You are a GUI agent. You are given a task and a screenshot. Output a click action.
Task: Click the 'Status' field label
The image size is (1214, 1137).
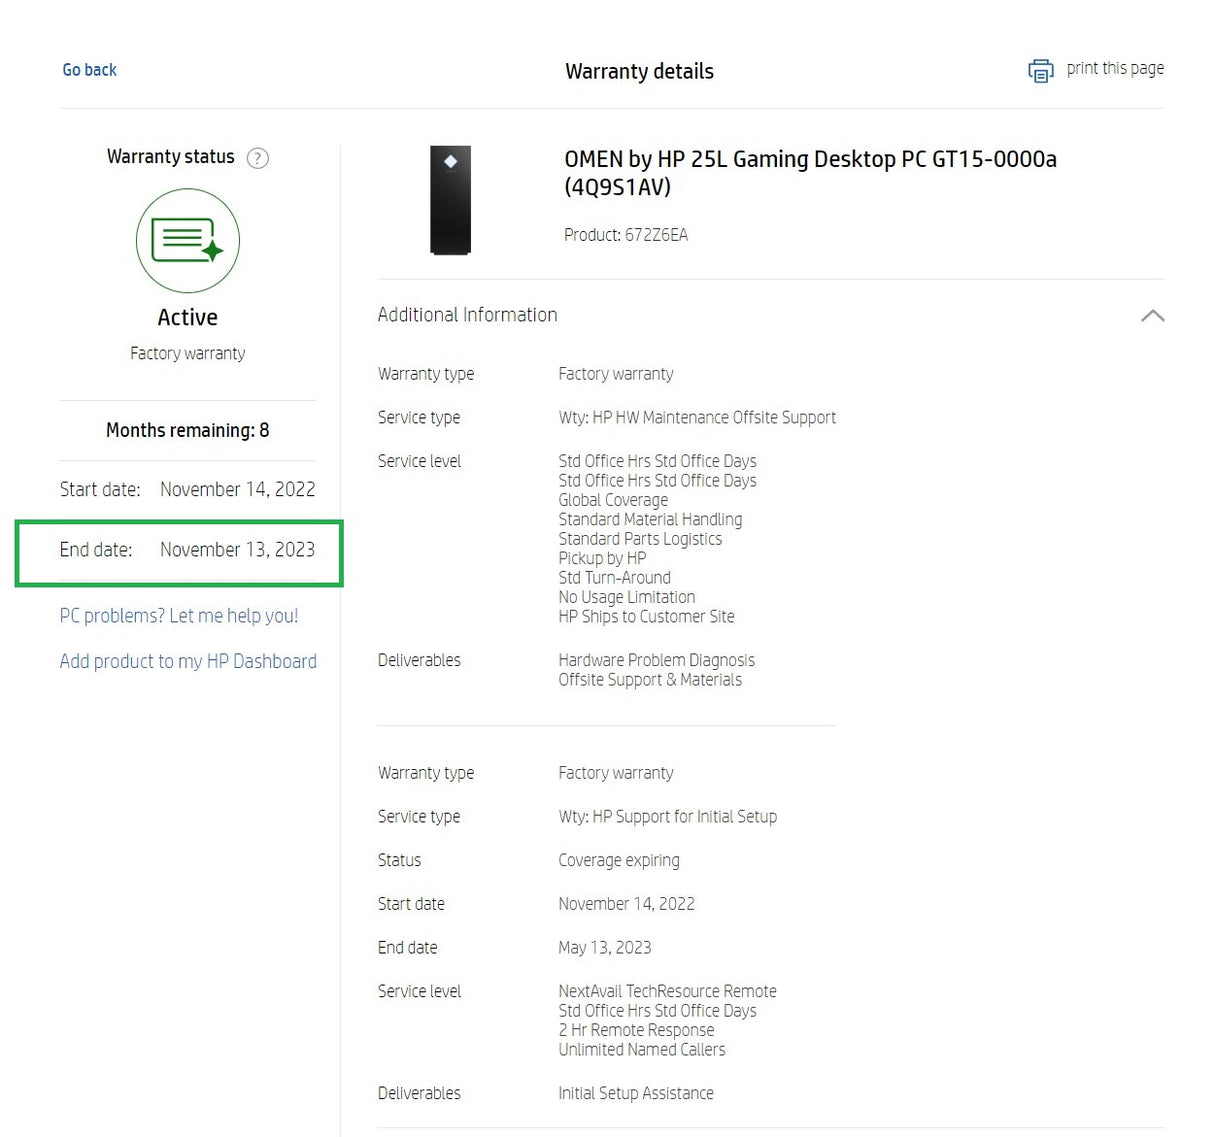[x=399, y=860]
